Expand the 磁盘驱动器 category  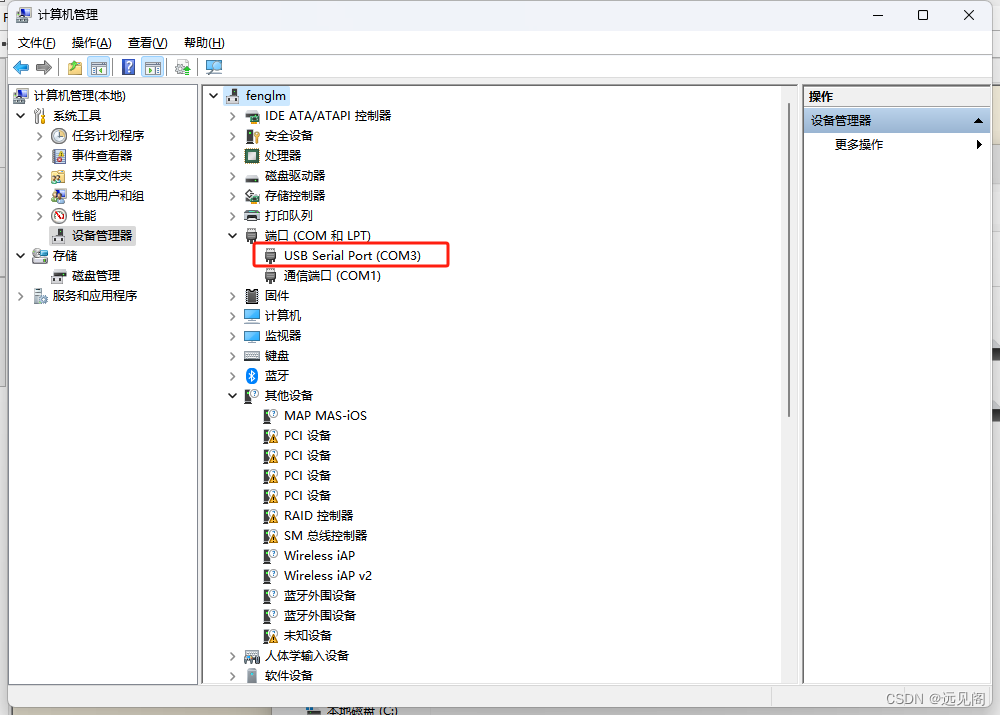(x=233, y=176)
